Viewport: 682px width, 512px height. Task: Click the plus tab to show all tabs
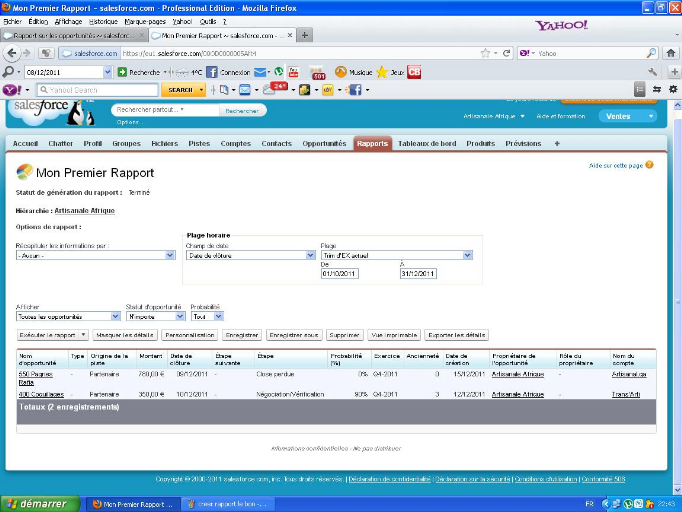557,143
